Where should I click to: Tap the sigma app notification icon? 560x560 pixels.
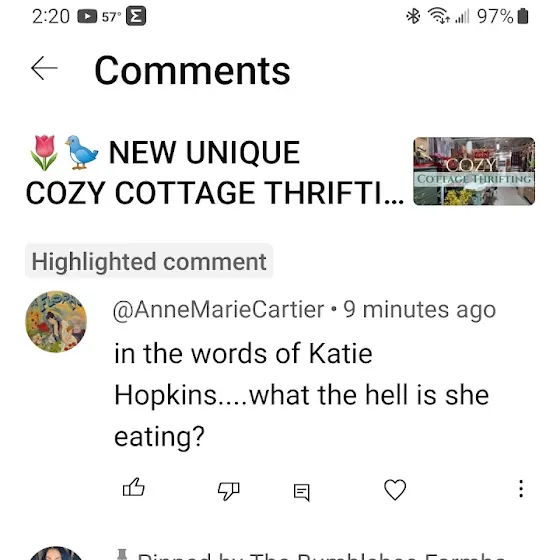click(x=136, y=16)
